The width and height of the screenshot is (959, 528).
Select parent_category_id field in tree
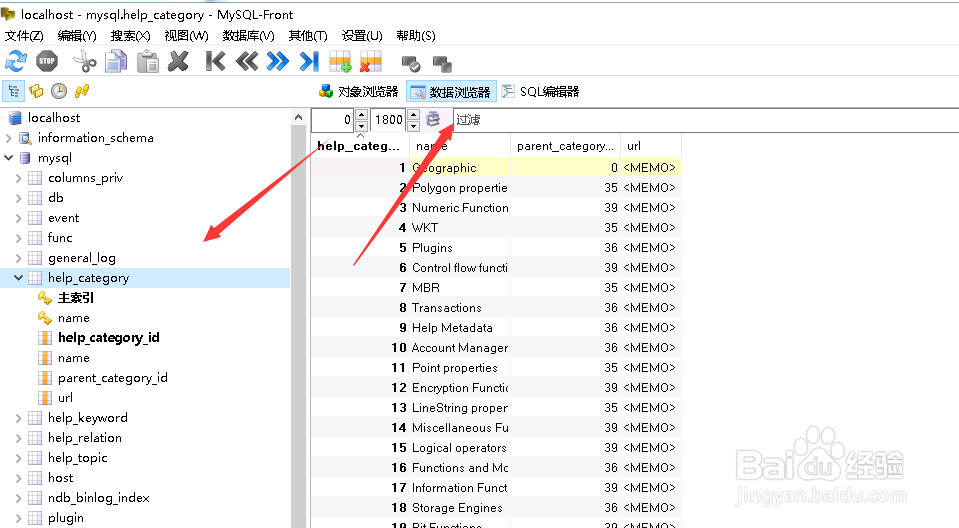pos(113,378)
